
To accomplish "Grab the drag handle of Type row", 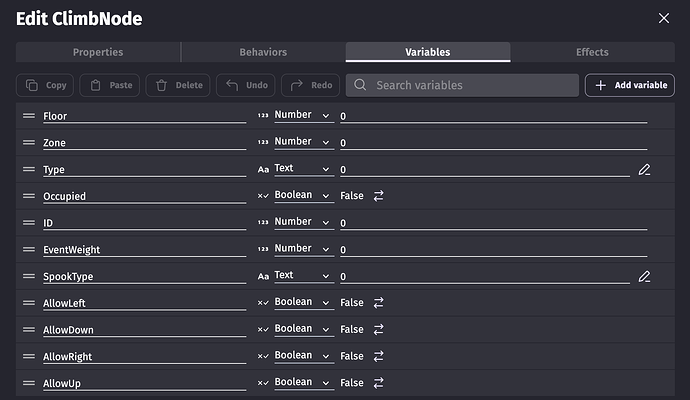I will coord(29,169).
